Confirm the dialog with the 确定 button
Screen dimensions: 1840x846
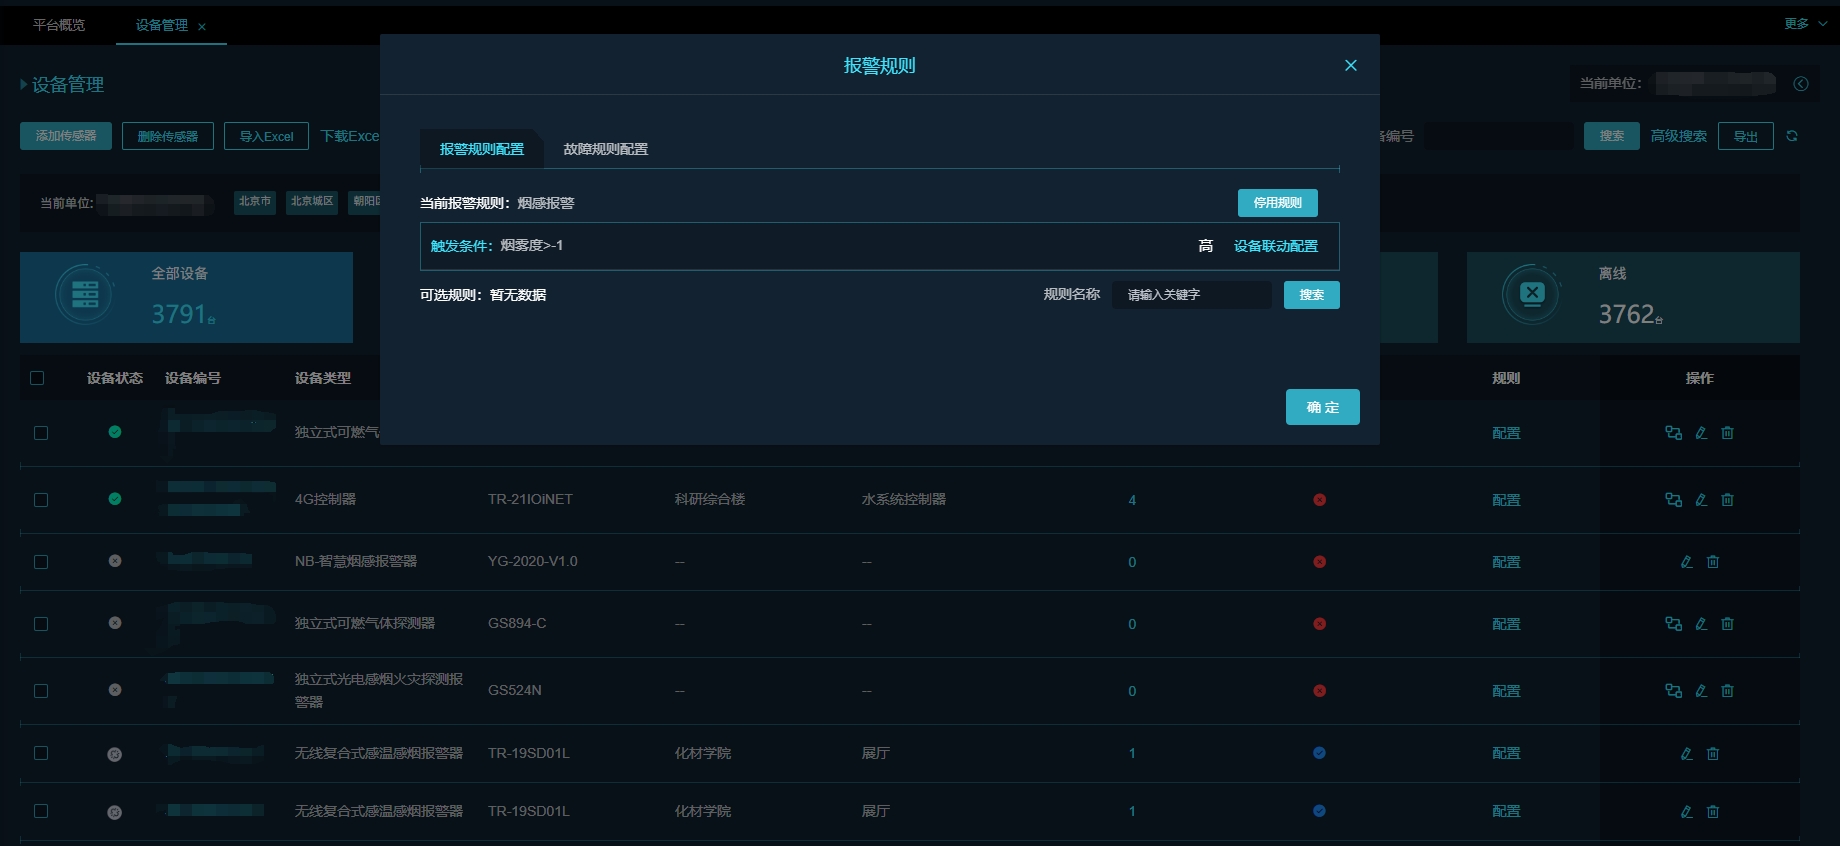(1322, 407)
